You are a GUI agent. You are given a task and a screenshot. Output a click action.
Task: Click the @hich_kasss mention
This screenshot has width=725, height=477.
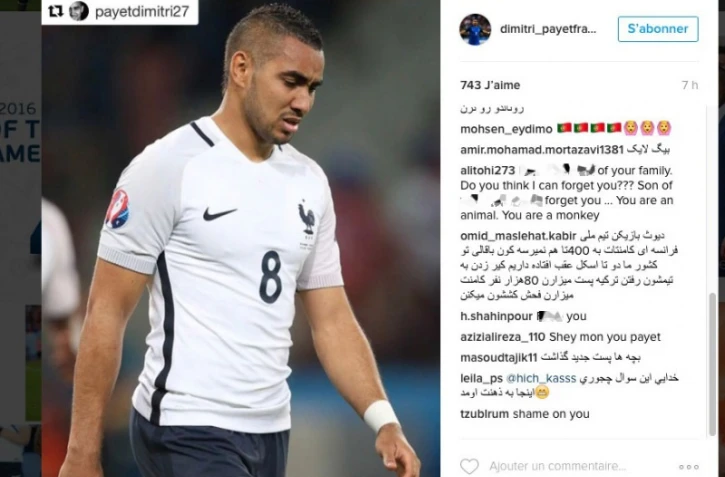541,379
